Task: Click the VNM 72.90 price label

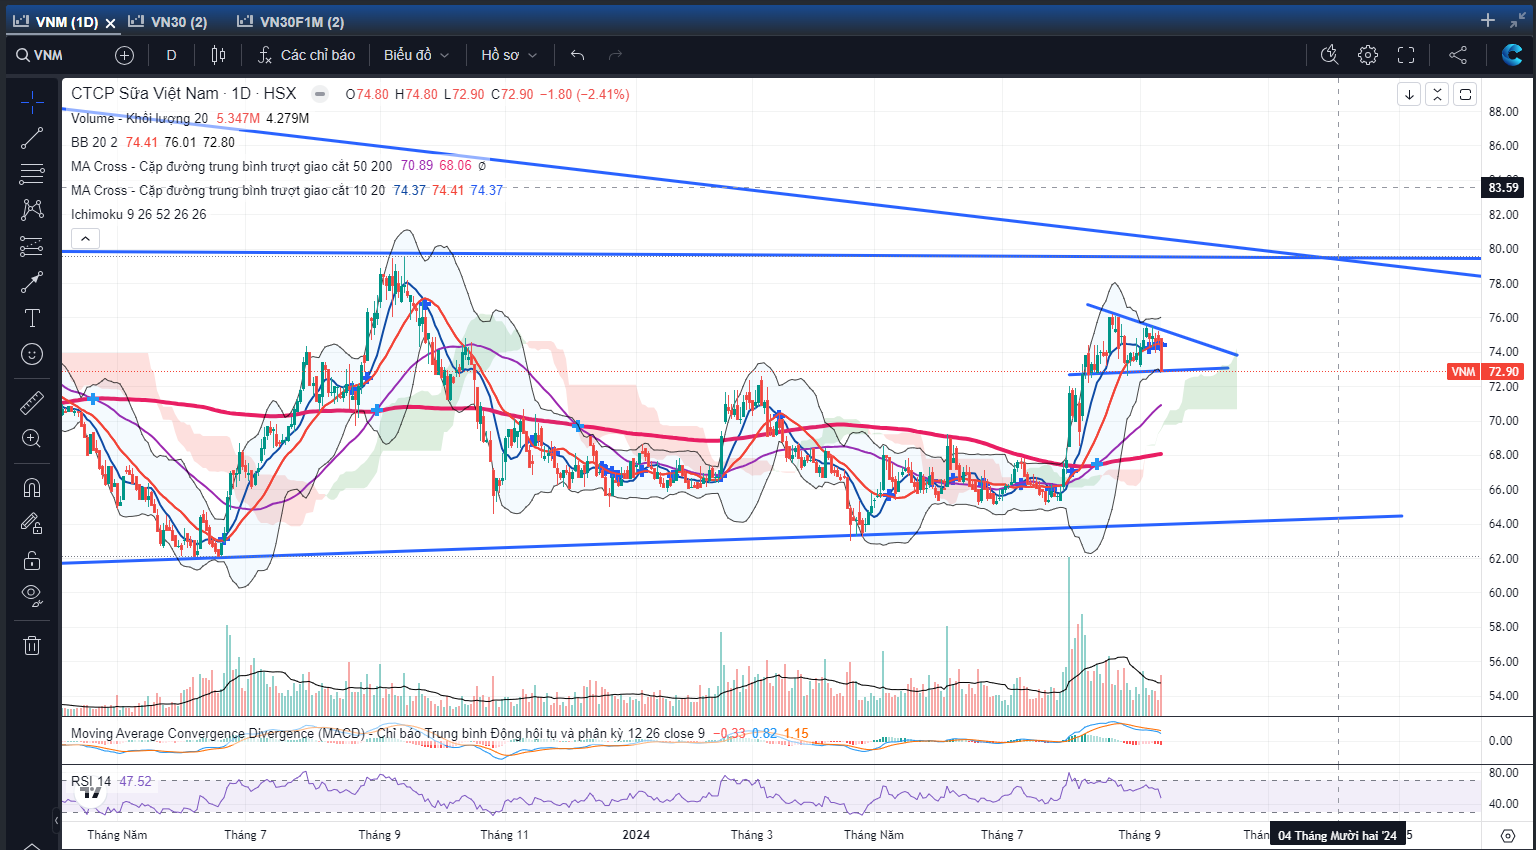Action: click(x=1485, y=371)
